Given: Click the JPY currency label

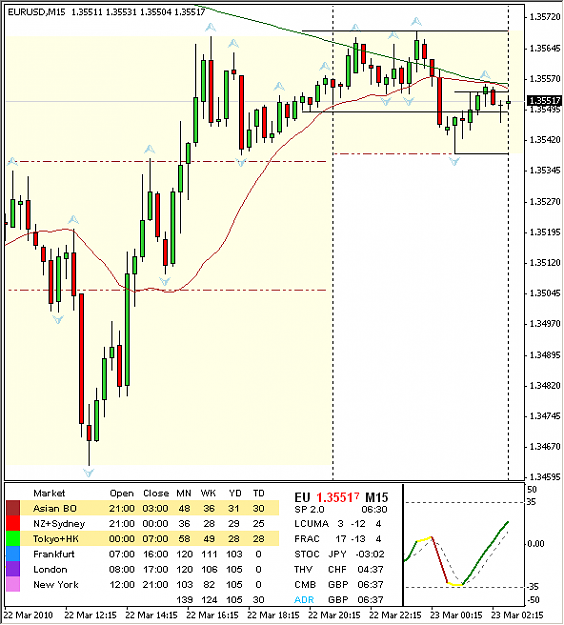Looking at the screenshot, I should 337,554.
